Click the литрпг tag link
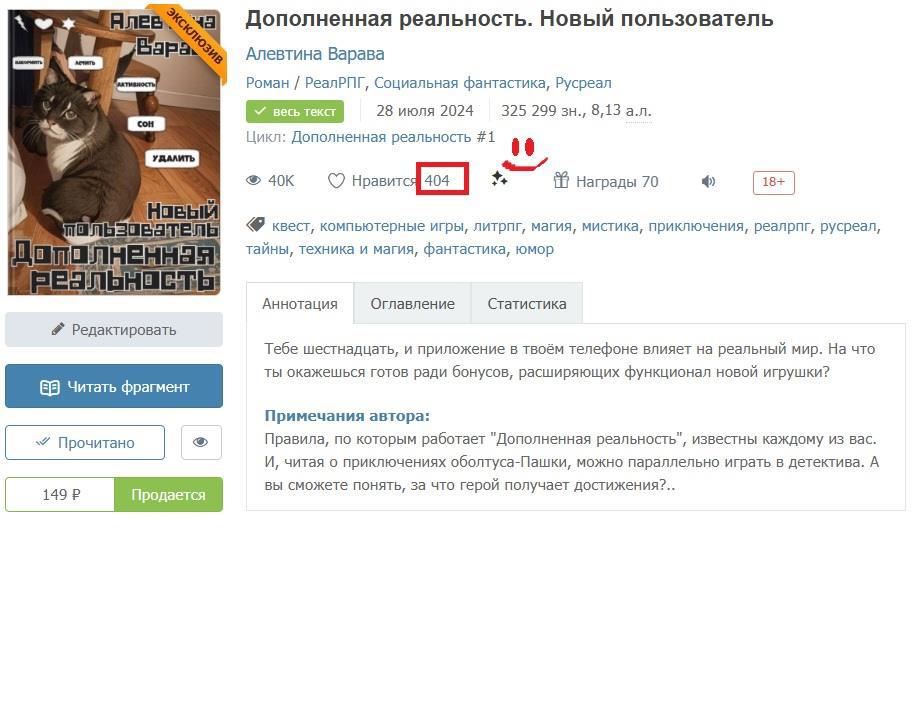 tap(497, 226)
